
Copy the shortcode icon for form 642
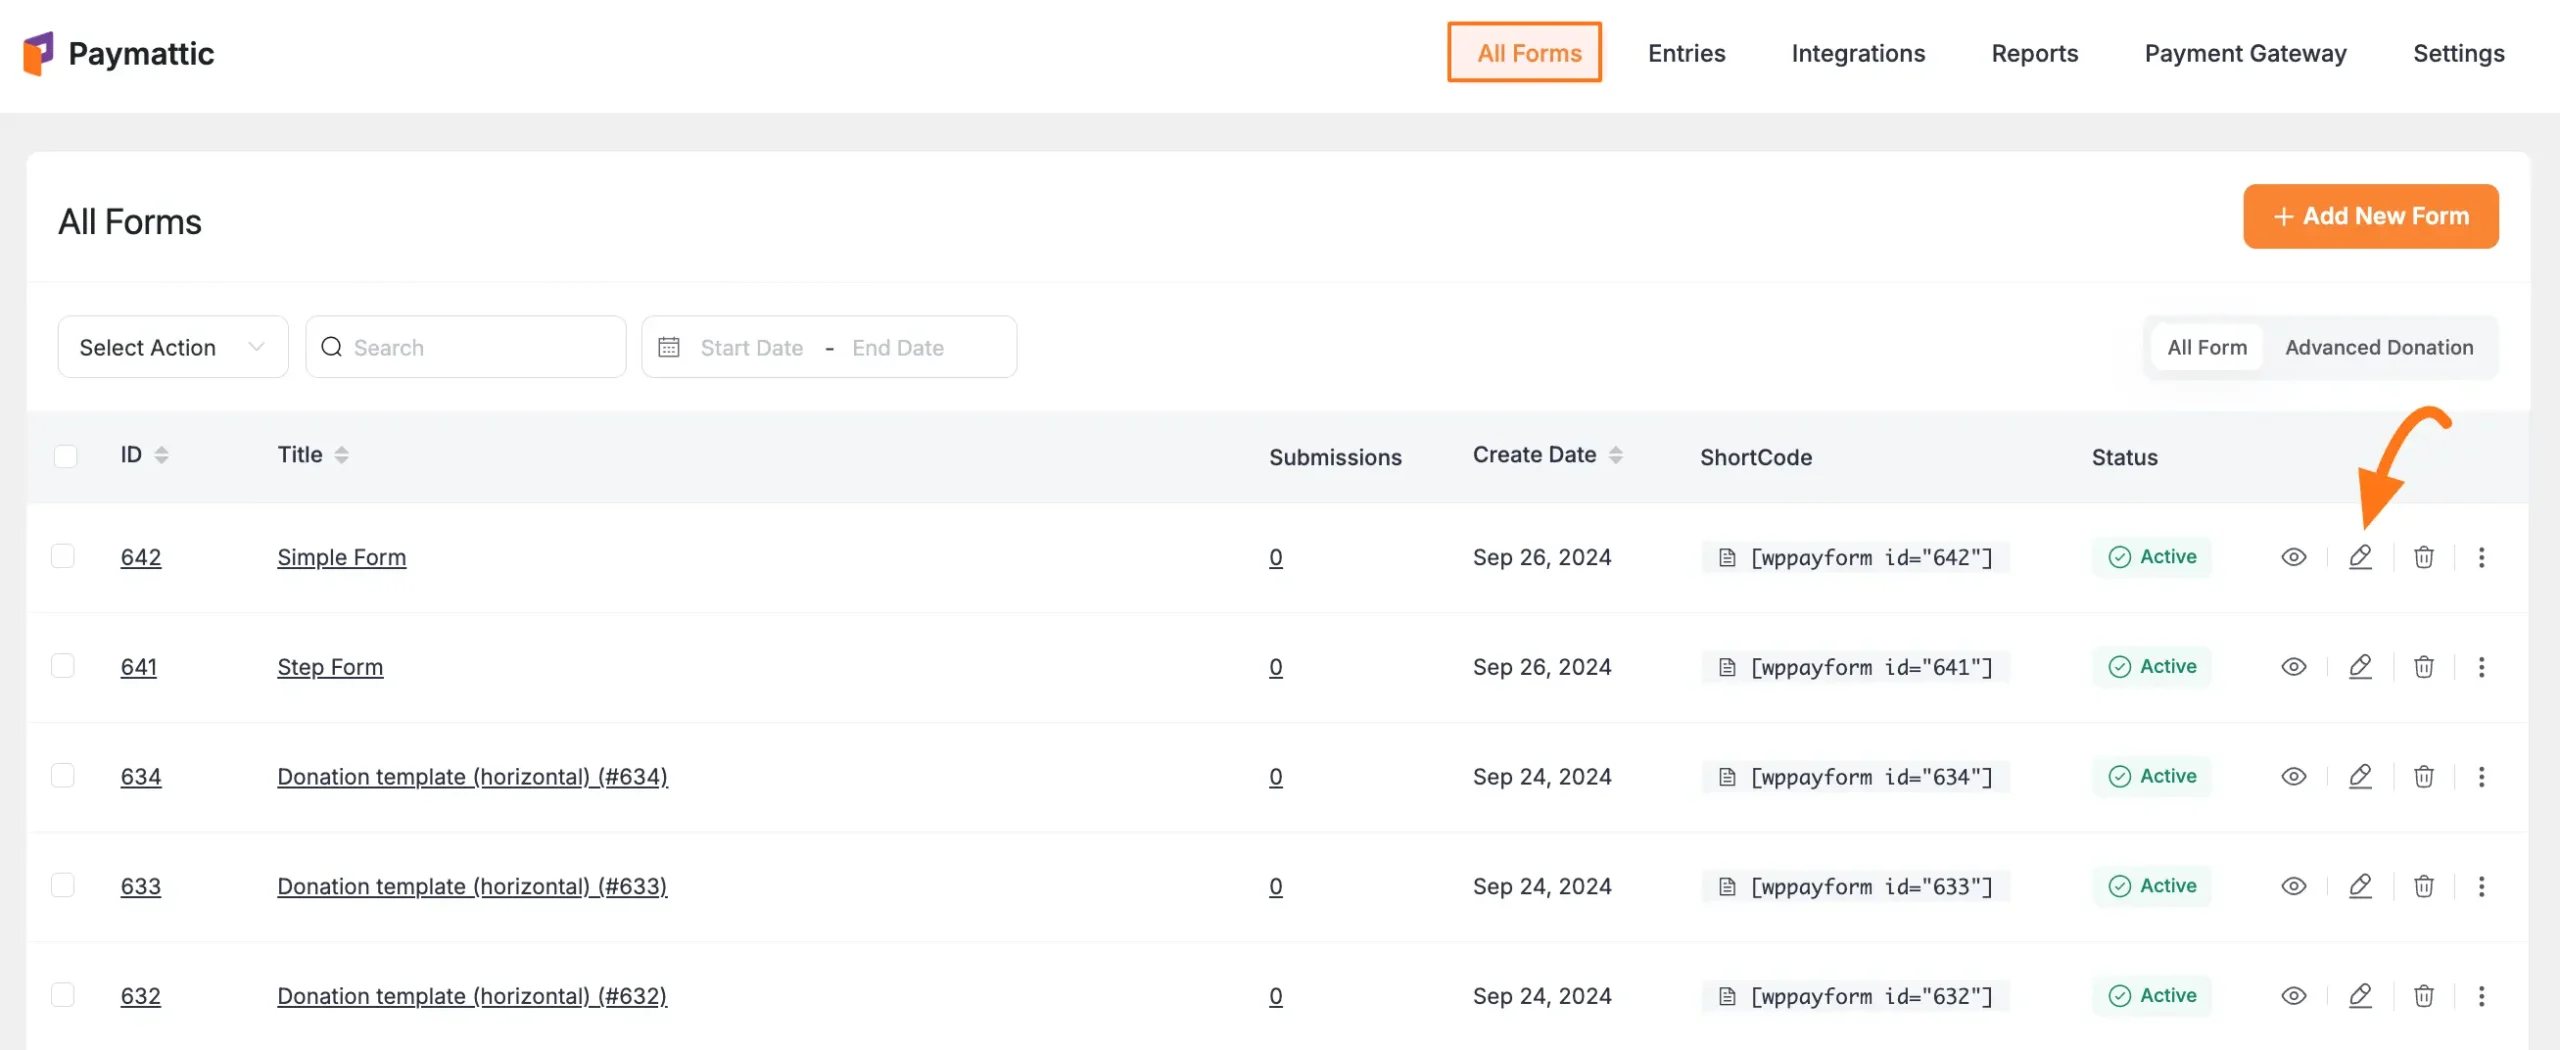pos(1727,558)
